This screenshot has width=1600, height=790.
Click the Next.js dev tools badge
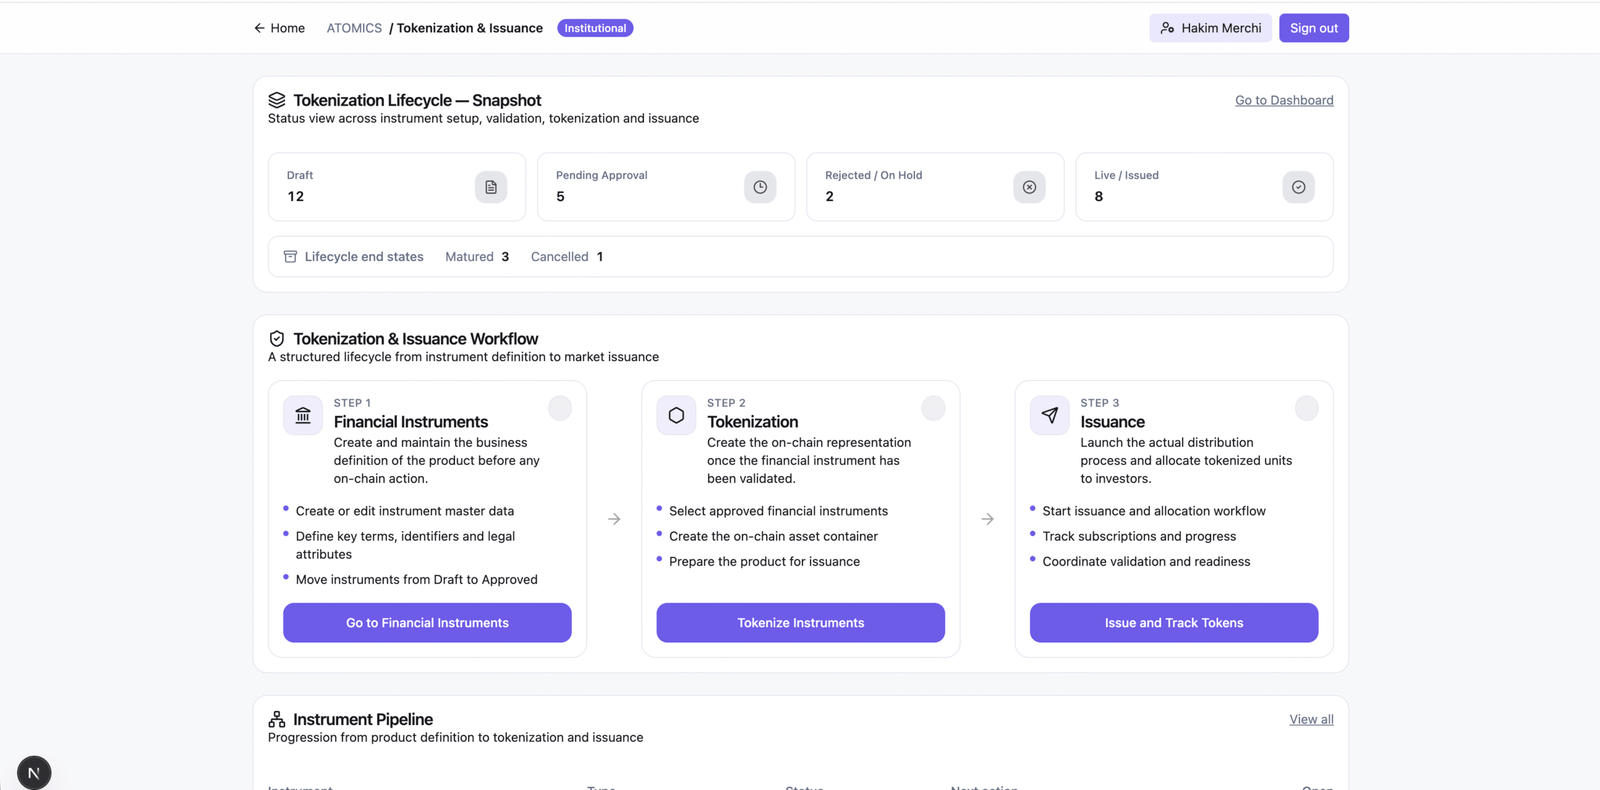coord(34,773)
